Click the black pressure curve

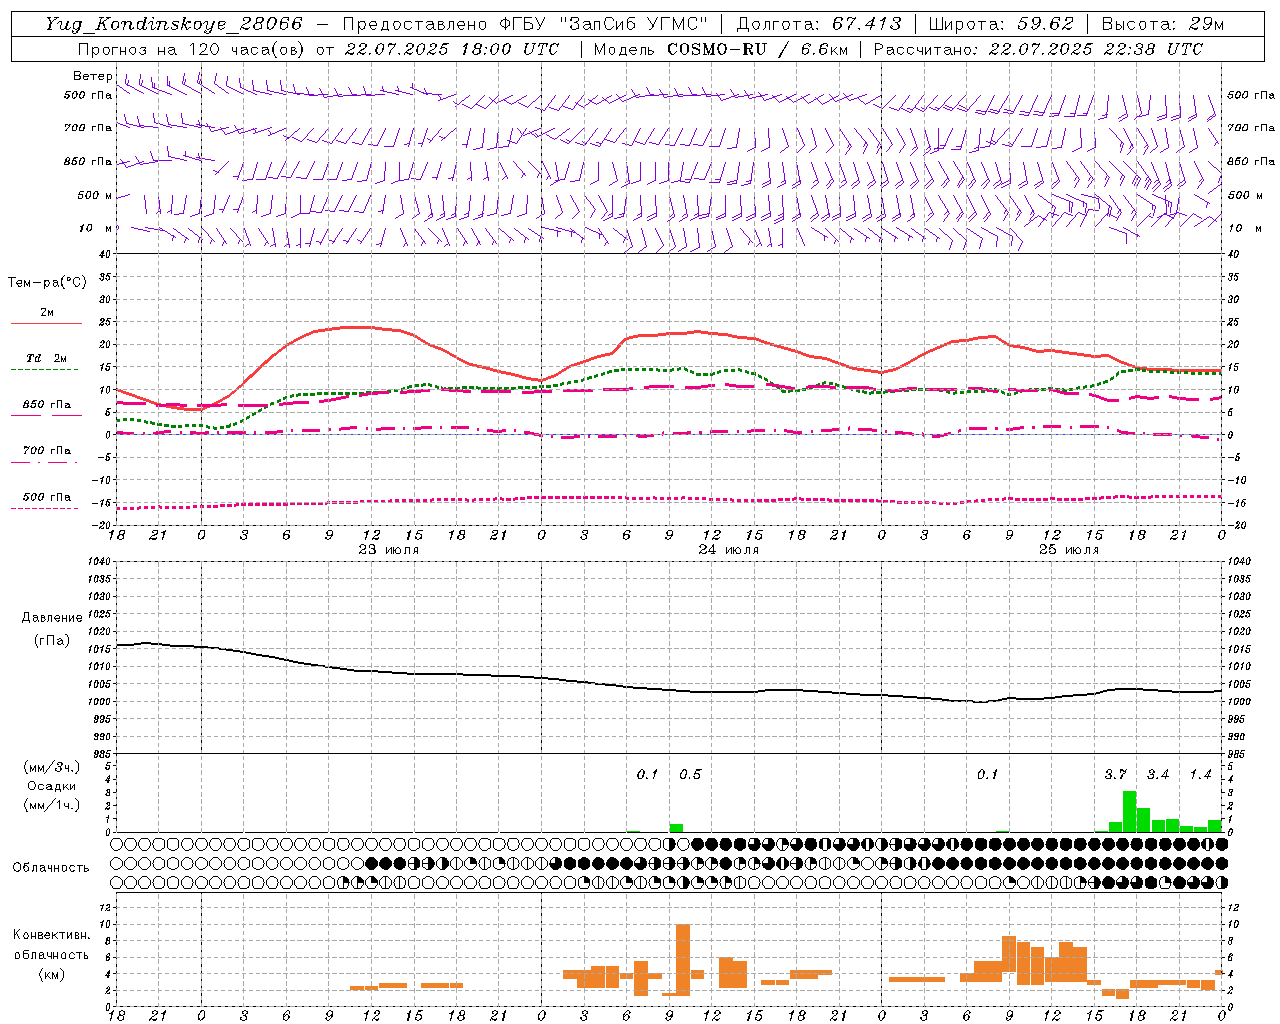click(x=669, y=688)
